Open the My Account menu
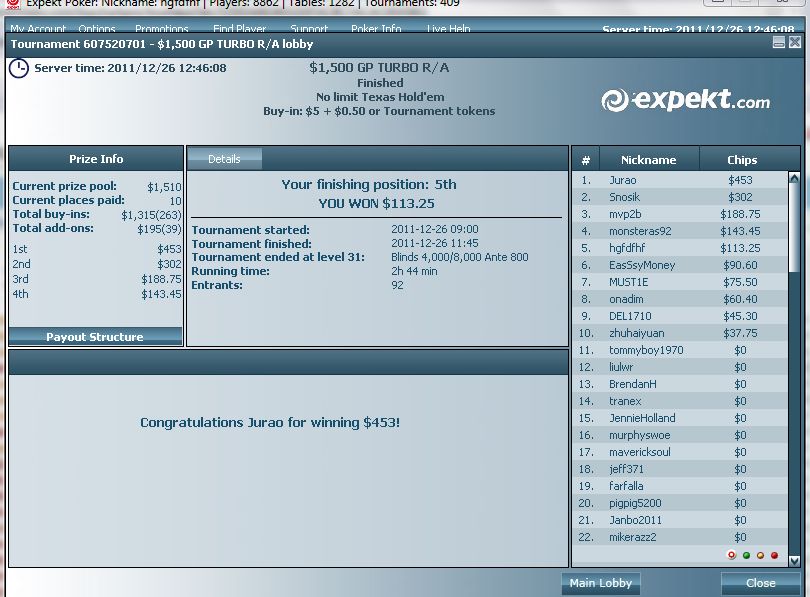810x597 pixels. pyautogui.click(x=38, y=29)
